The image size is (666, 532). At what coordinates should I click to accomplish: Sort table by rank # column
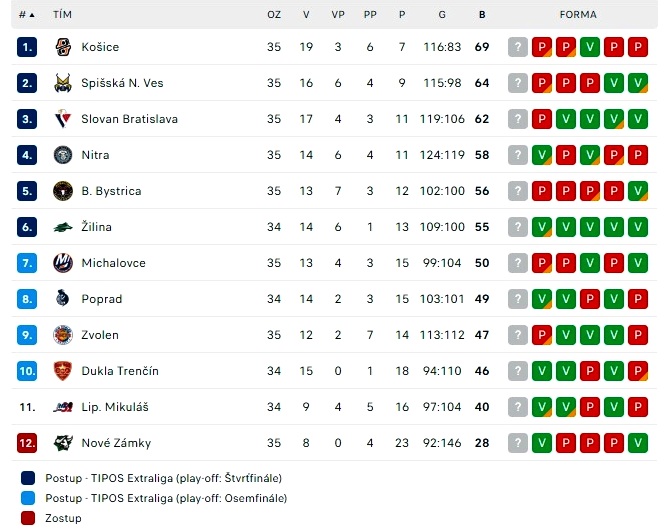pyautogui.click(x=26, y=15)
